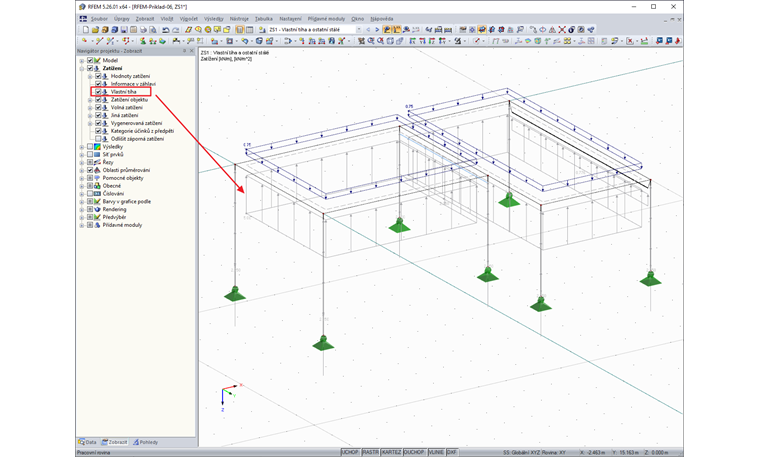Image resolution: width=760 pixels, height=457 pixels.
Task: Open the Úpravy menu
Action: tap(122, 18)
